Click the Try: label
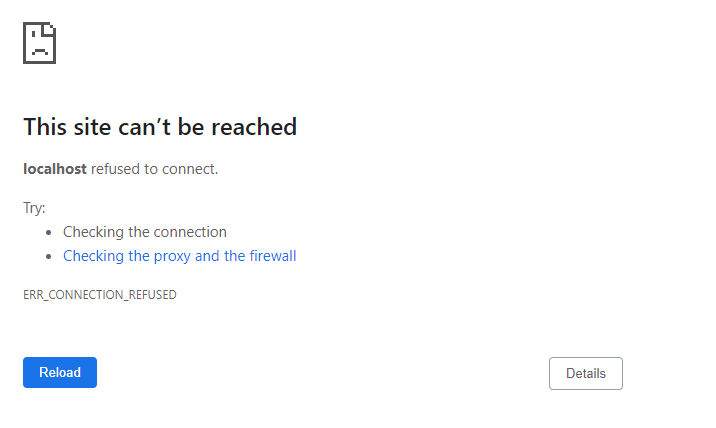 pos(34,208)
